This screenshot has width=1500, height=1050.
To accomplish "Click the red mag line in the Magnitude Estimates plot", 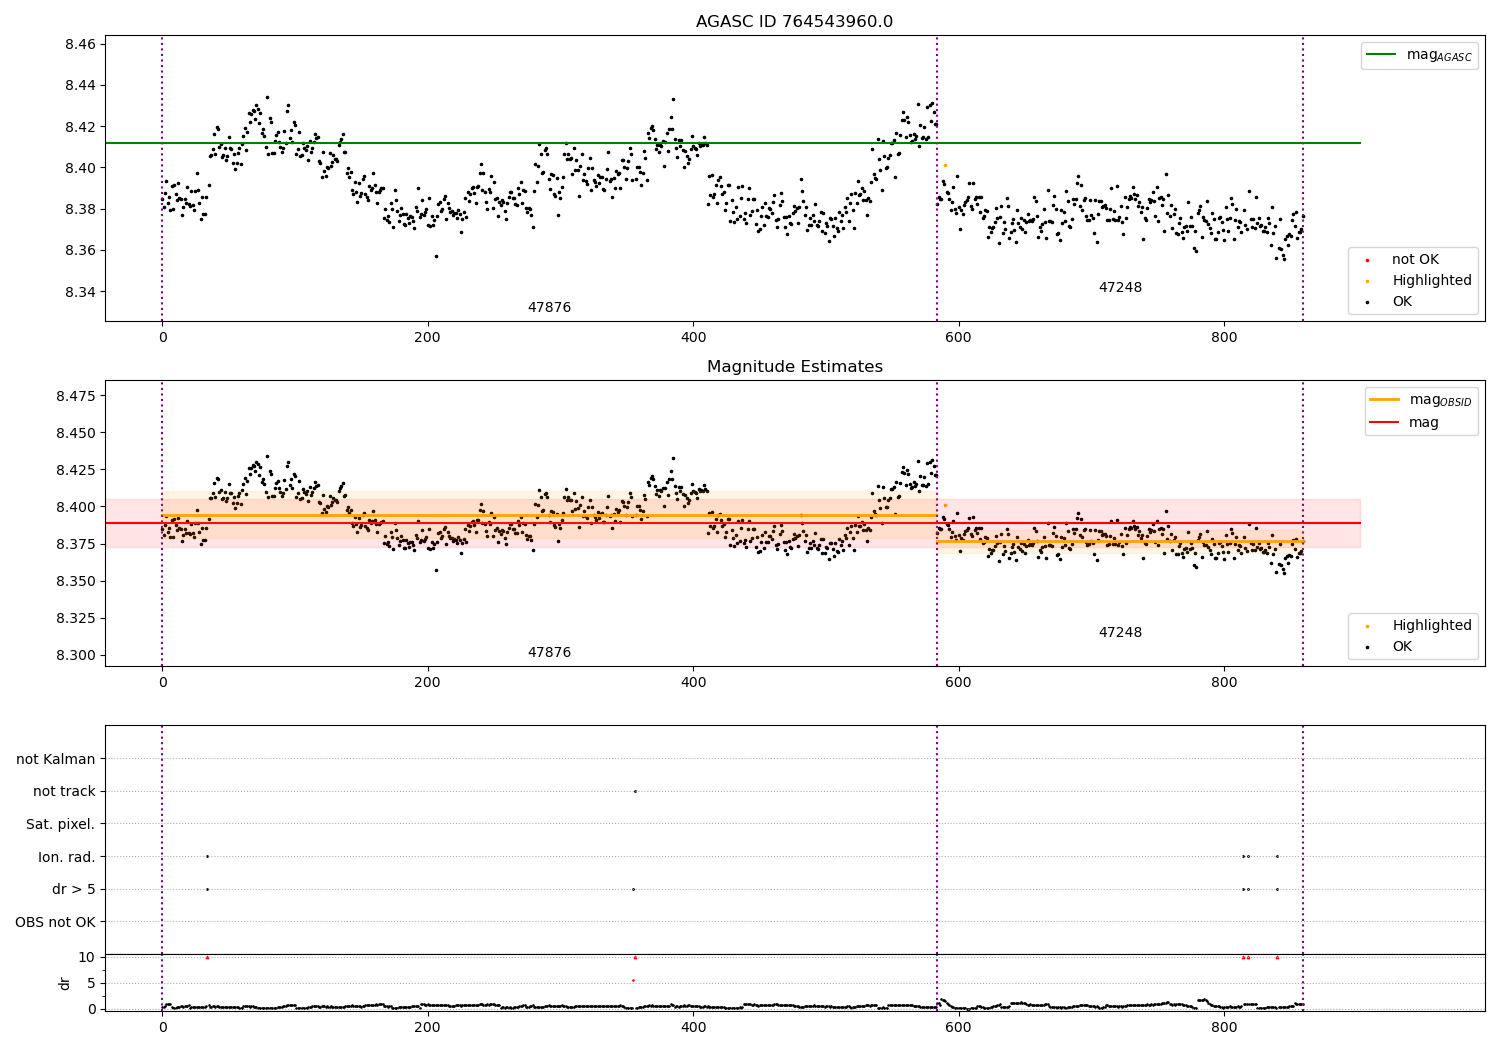I will (x=733, y=523).
